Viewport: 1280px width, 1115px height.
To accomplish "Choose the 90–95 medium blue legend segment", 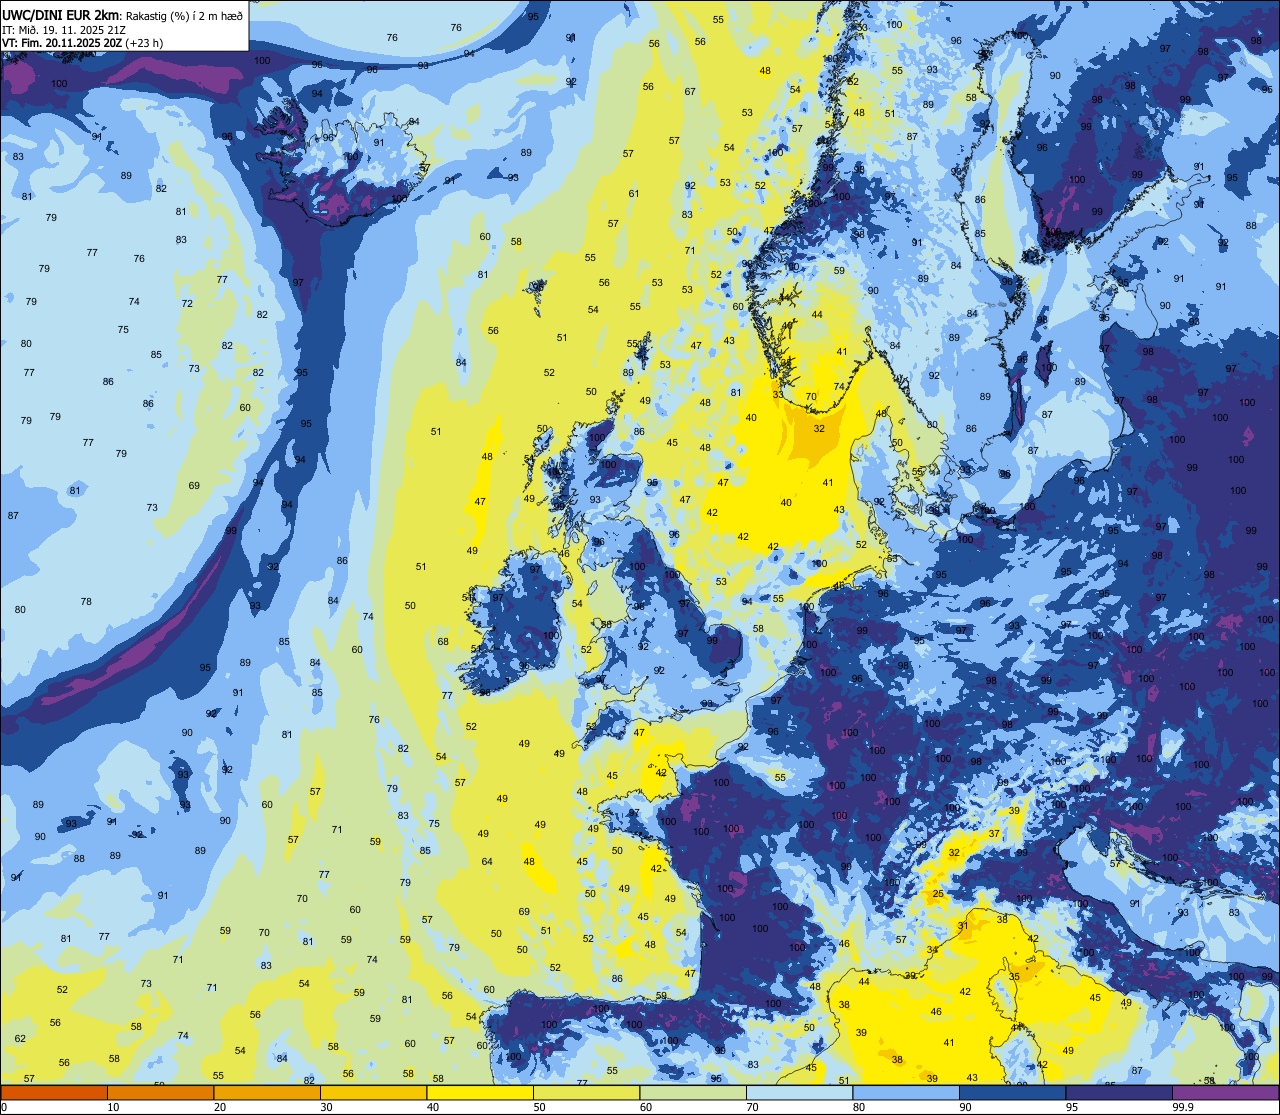I will click(1012, 1092).
